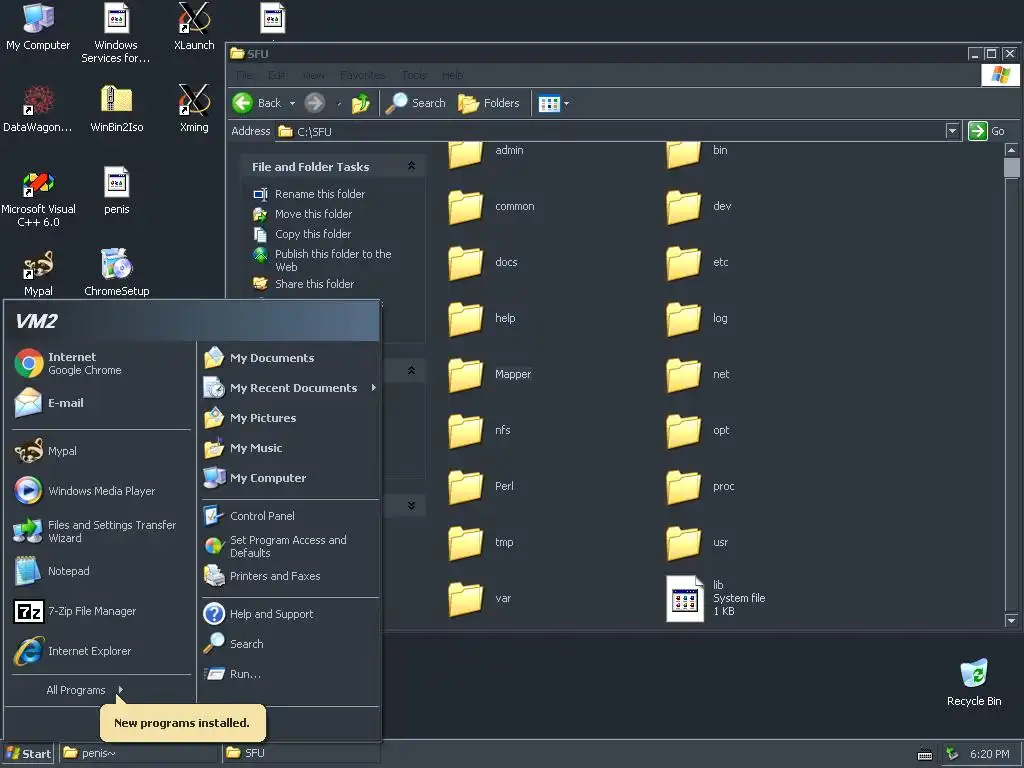Select the common folder
The width and height of the screenshot is (1024, 768).
point(491,208)
